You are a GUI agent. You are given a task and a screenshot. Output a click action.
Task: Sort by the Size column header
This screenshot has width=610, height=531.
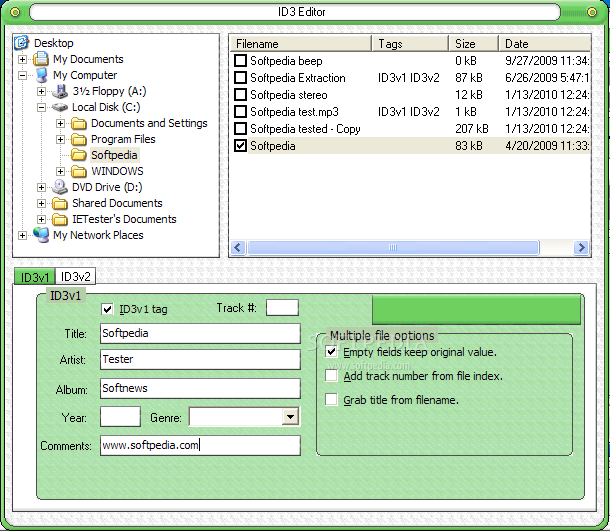coord(474,43)
